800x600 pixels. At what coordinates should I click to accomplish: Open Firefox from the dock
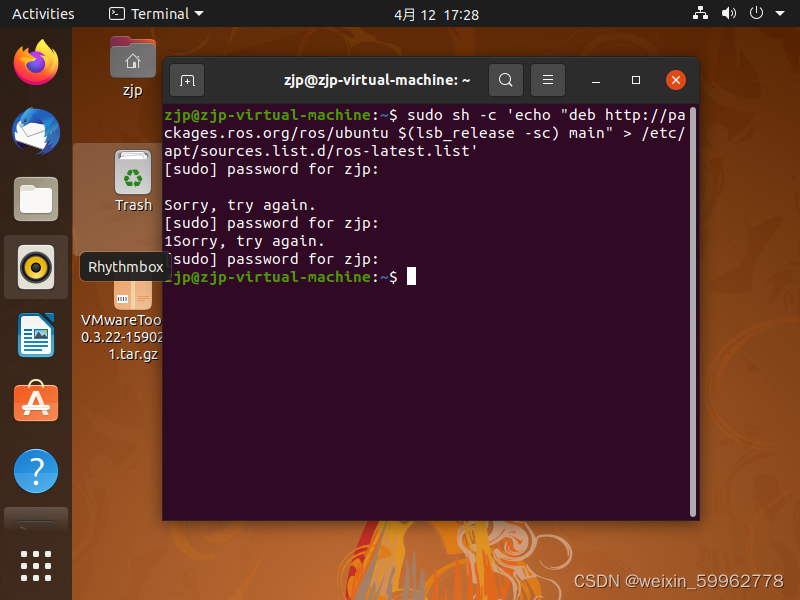(x=36, y=63)
